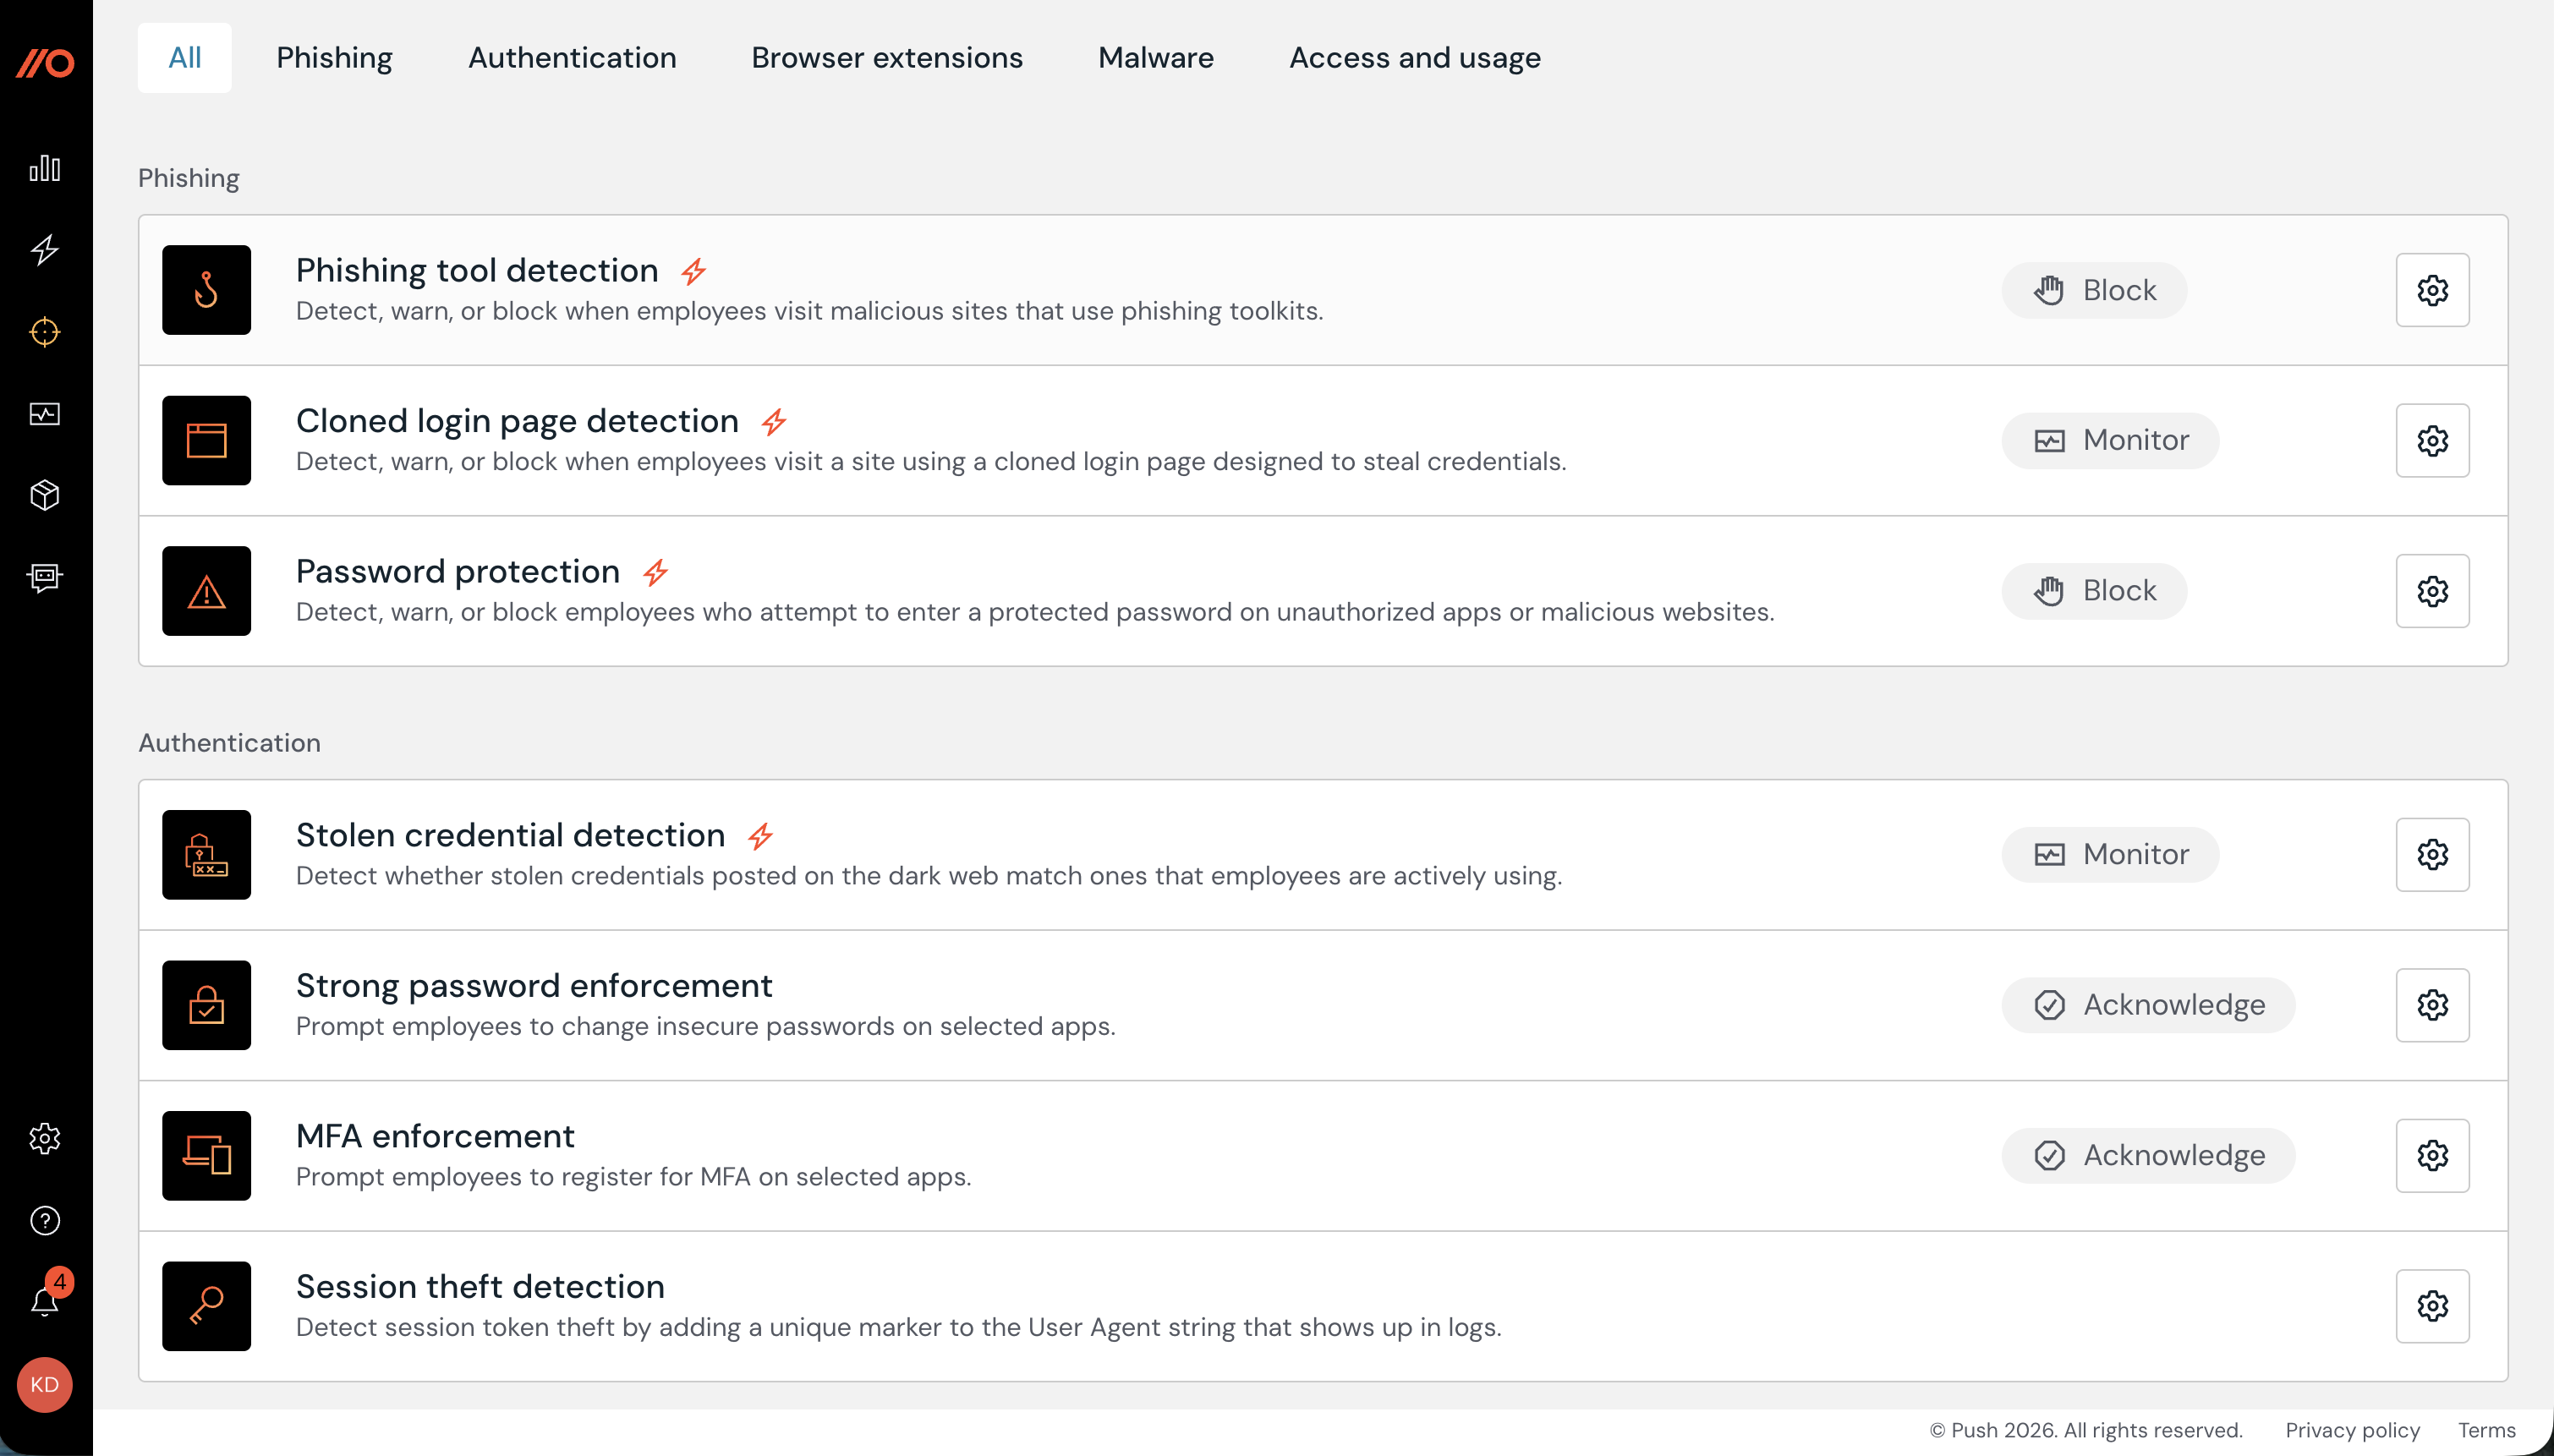Screen dimensions: 2554x1456
Task: Click the KD profile avatar
Action: [x=45, y=1385]
